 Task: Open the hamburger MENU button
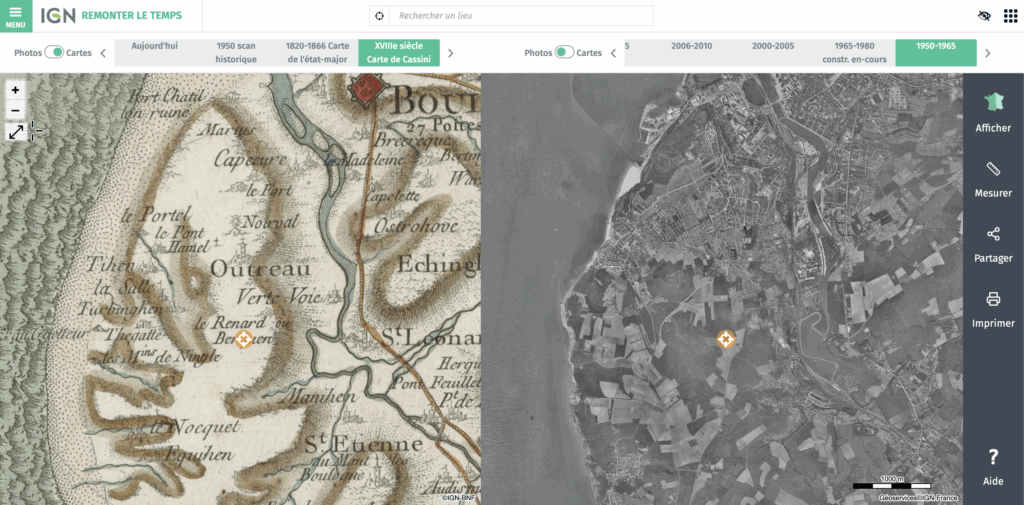(15, 15)
